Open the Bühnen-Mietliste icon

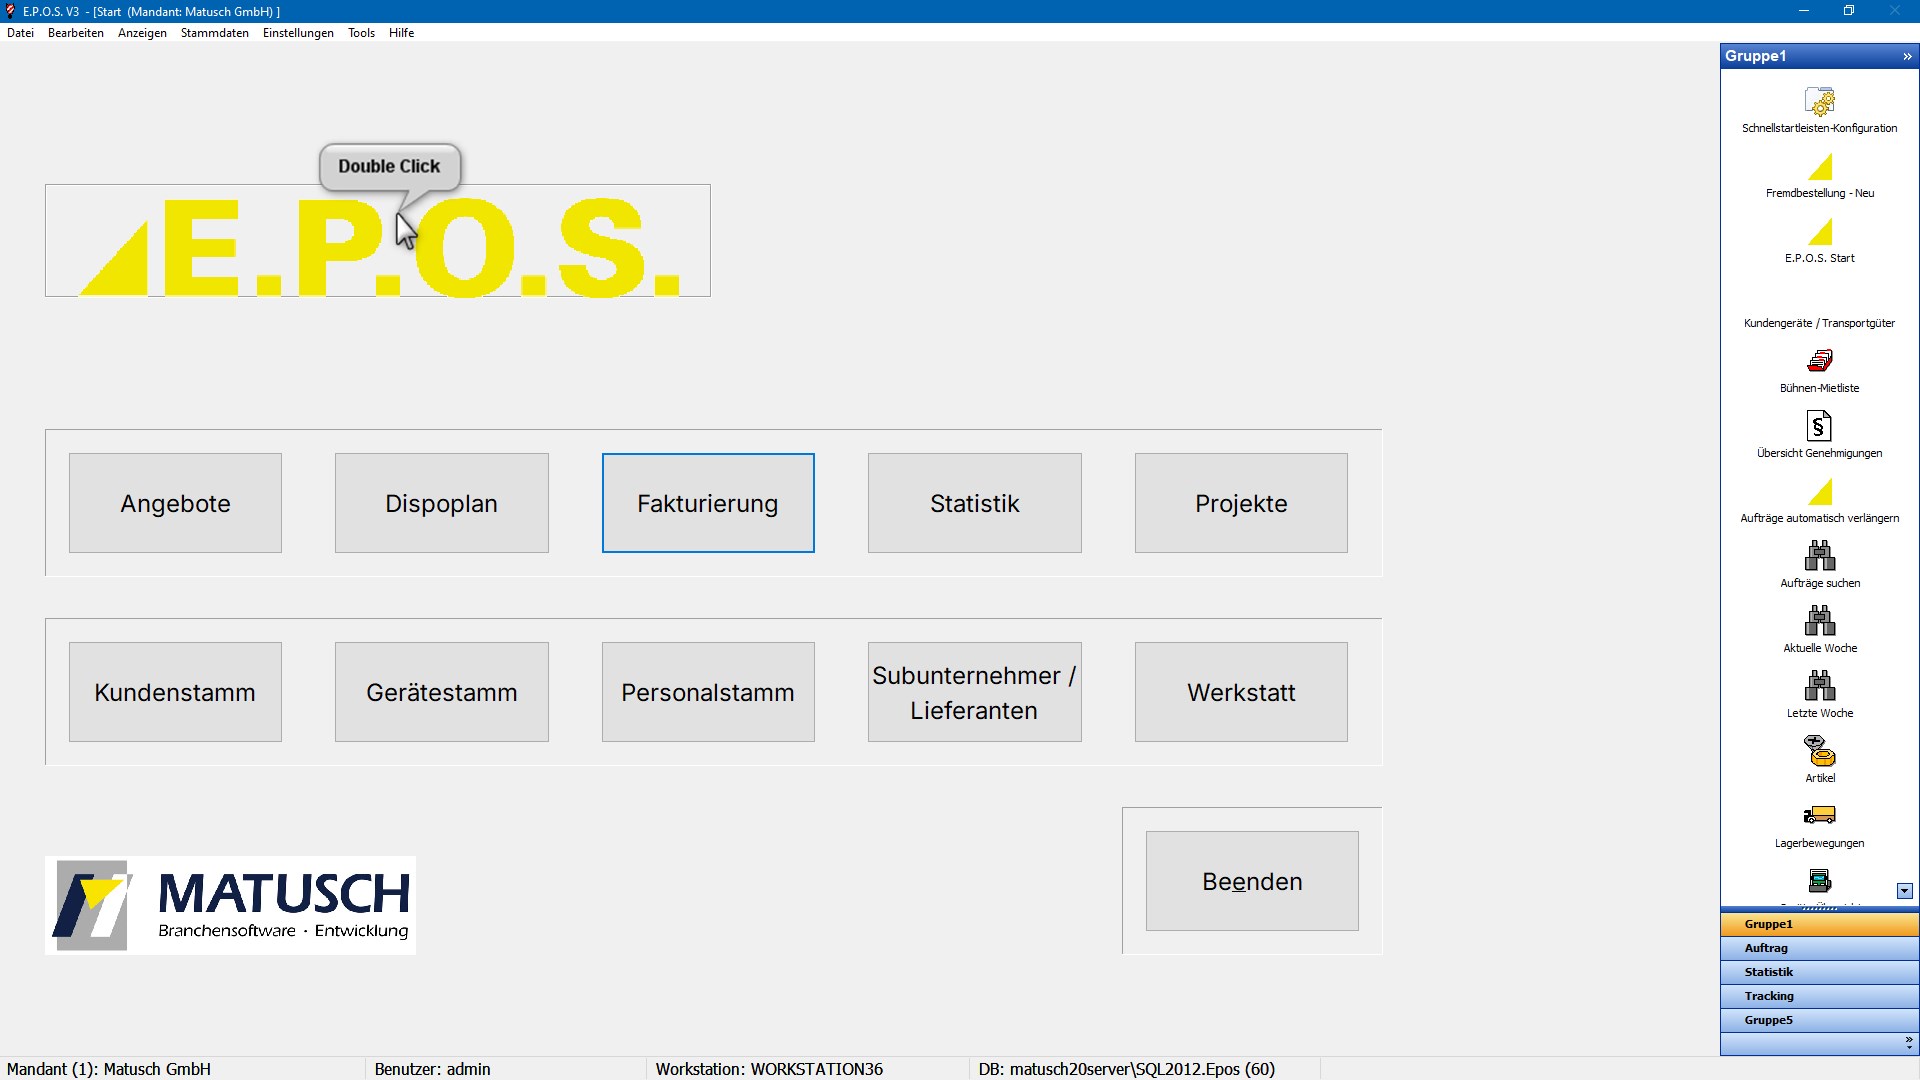click(x=1819, y=361)
